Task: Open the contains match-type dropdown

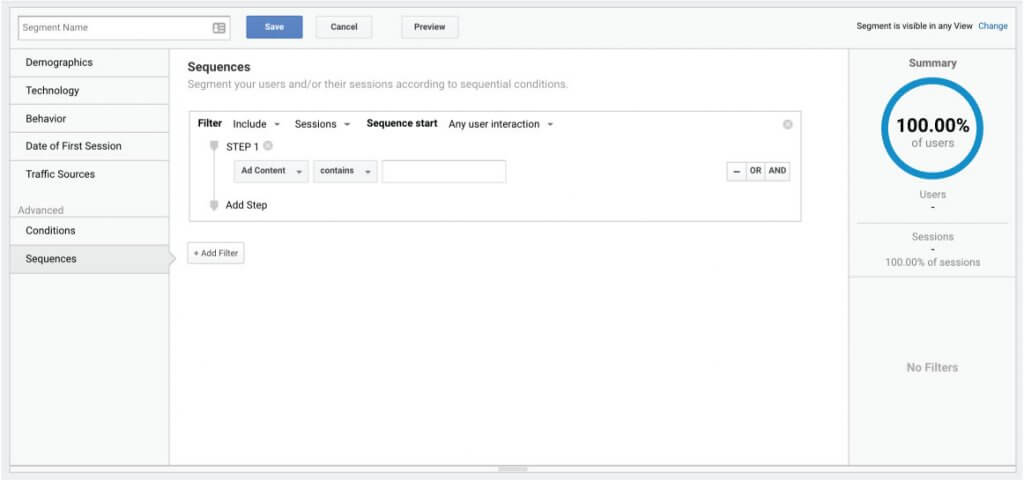Action: pos(345,171)
